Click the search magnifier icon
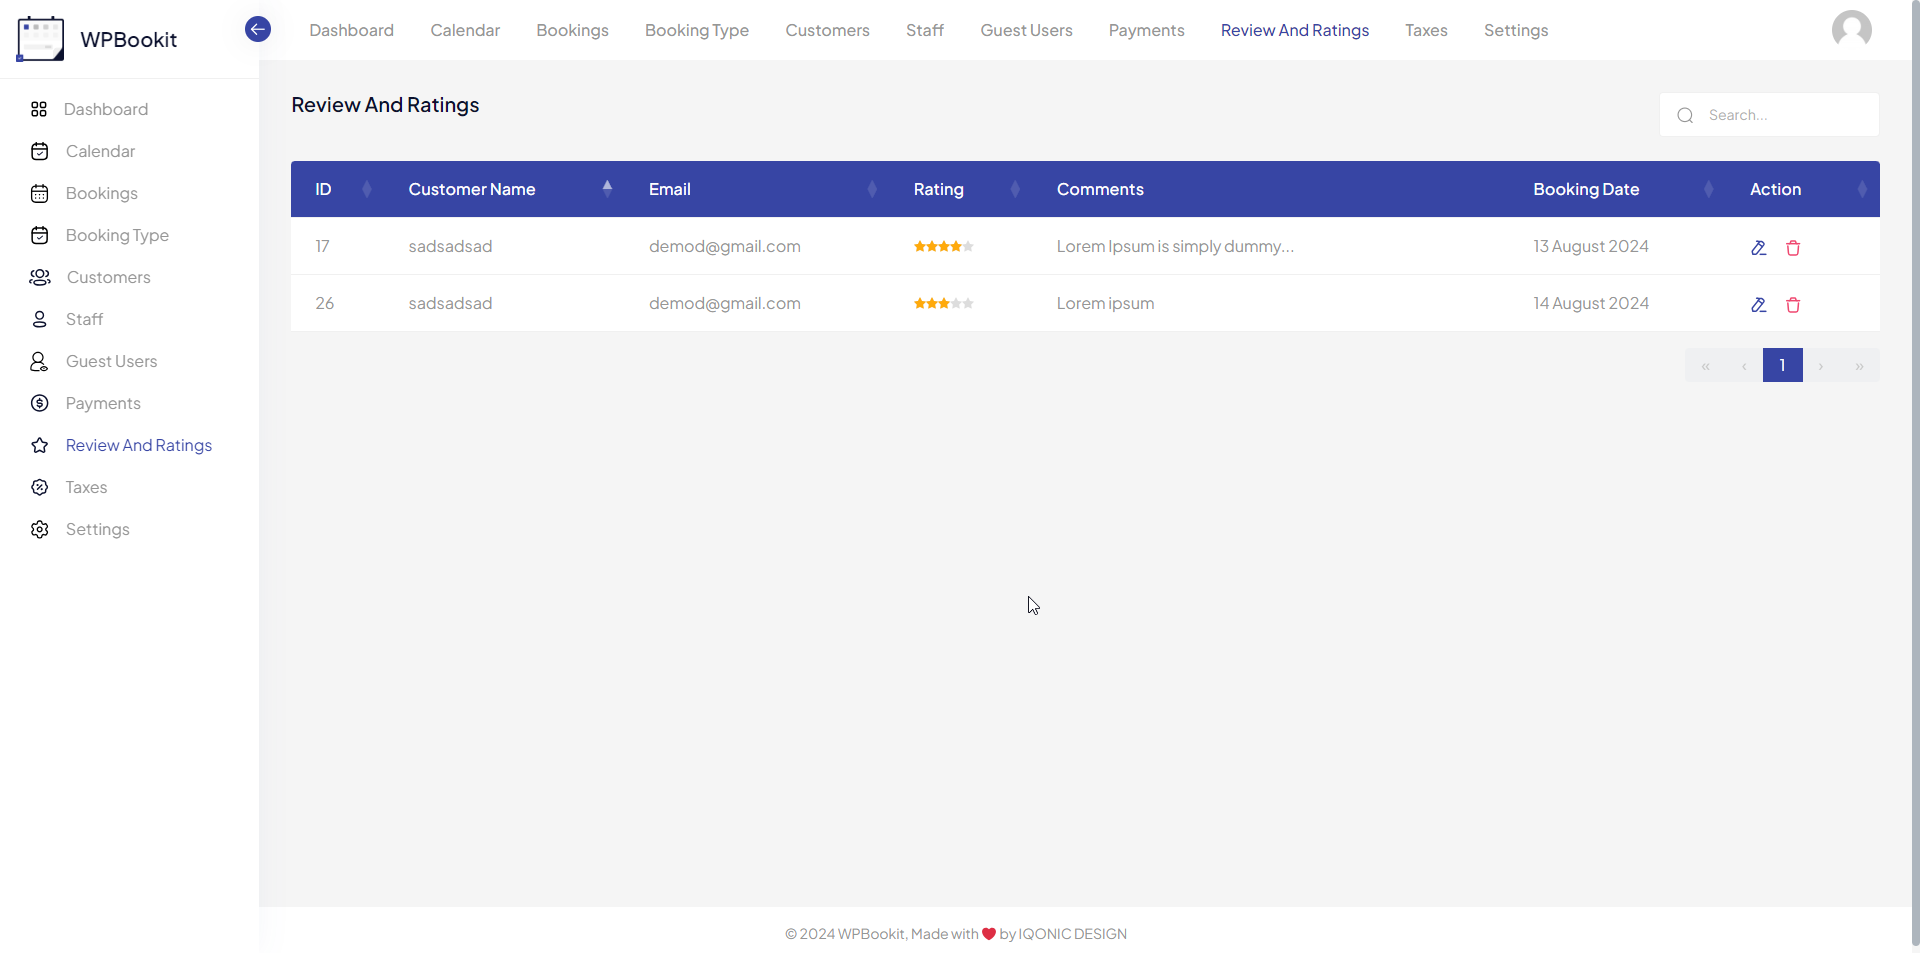Screen dimensions: 1920x953 tap(1685, 115)
